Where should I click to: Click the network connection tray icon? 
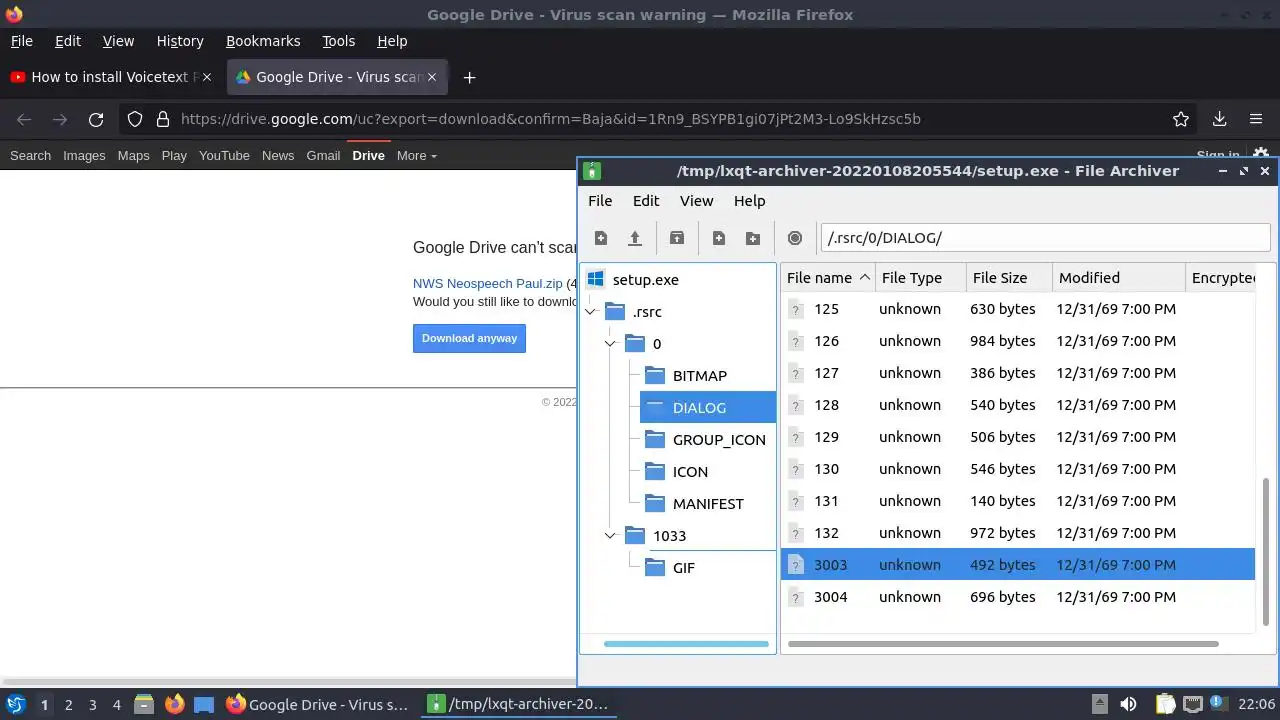click(1192, 704)
